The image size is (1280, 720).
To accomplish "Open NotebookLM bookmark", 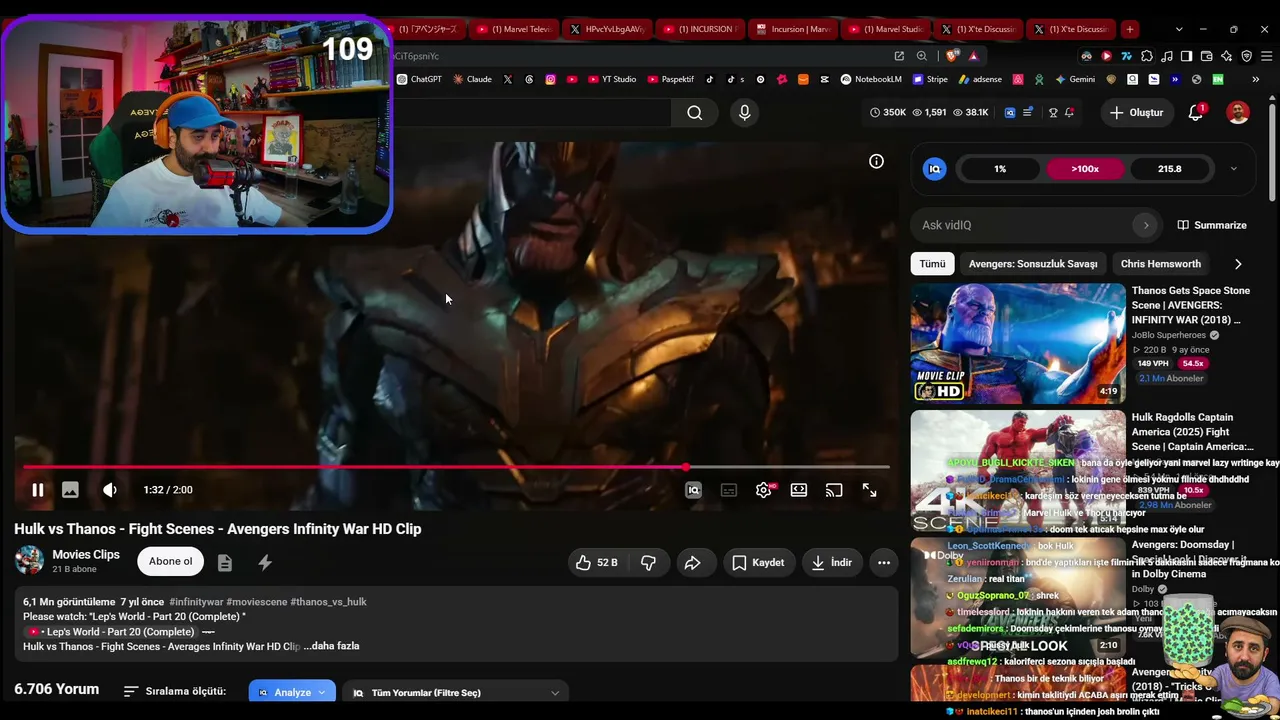I will (871, 79).
